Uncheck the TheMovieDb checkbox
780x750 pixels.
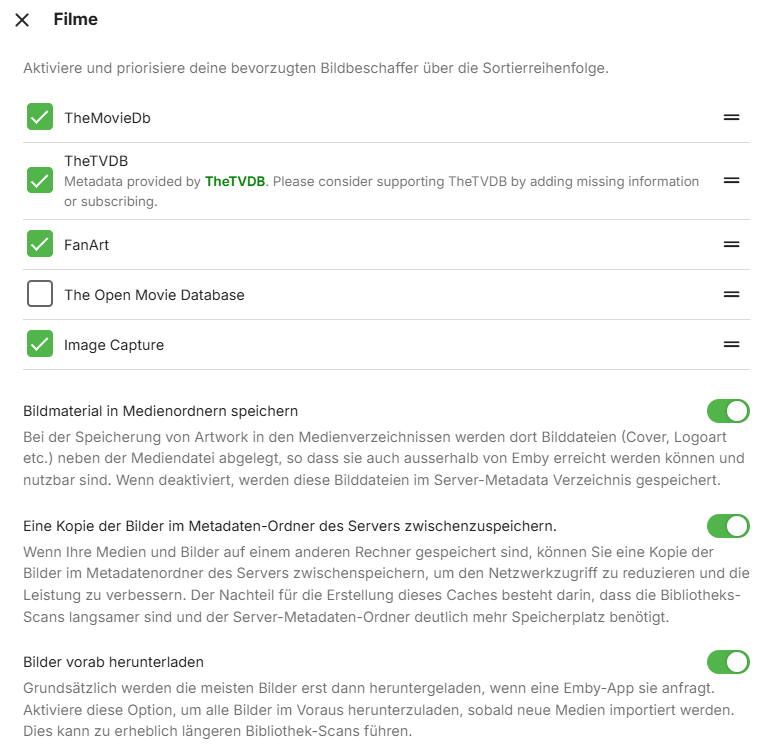40,117
